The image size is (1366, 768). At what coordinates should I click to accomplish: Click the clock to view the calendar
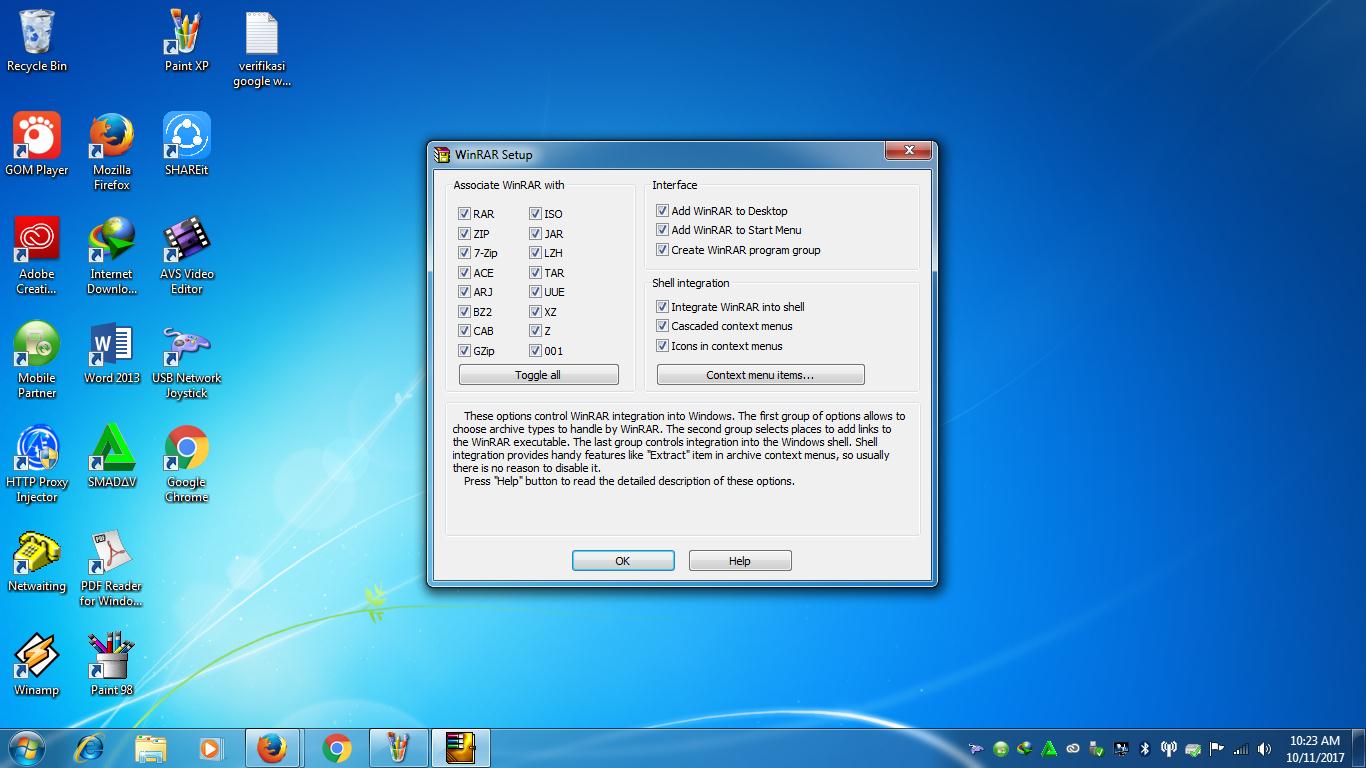1316,747
